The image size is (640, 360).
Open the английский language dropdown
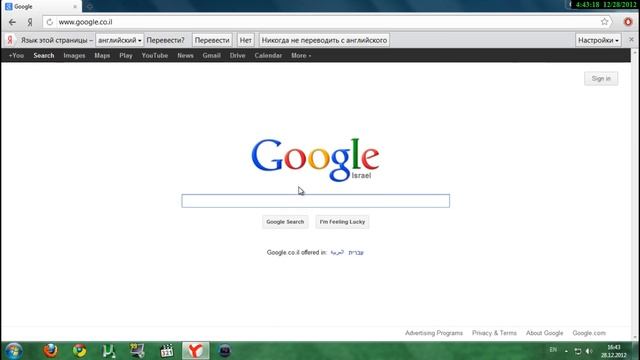119,40
